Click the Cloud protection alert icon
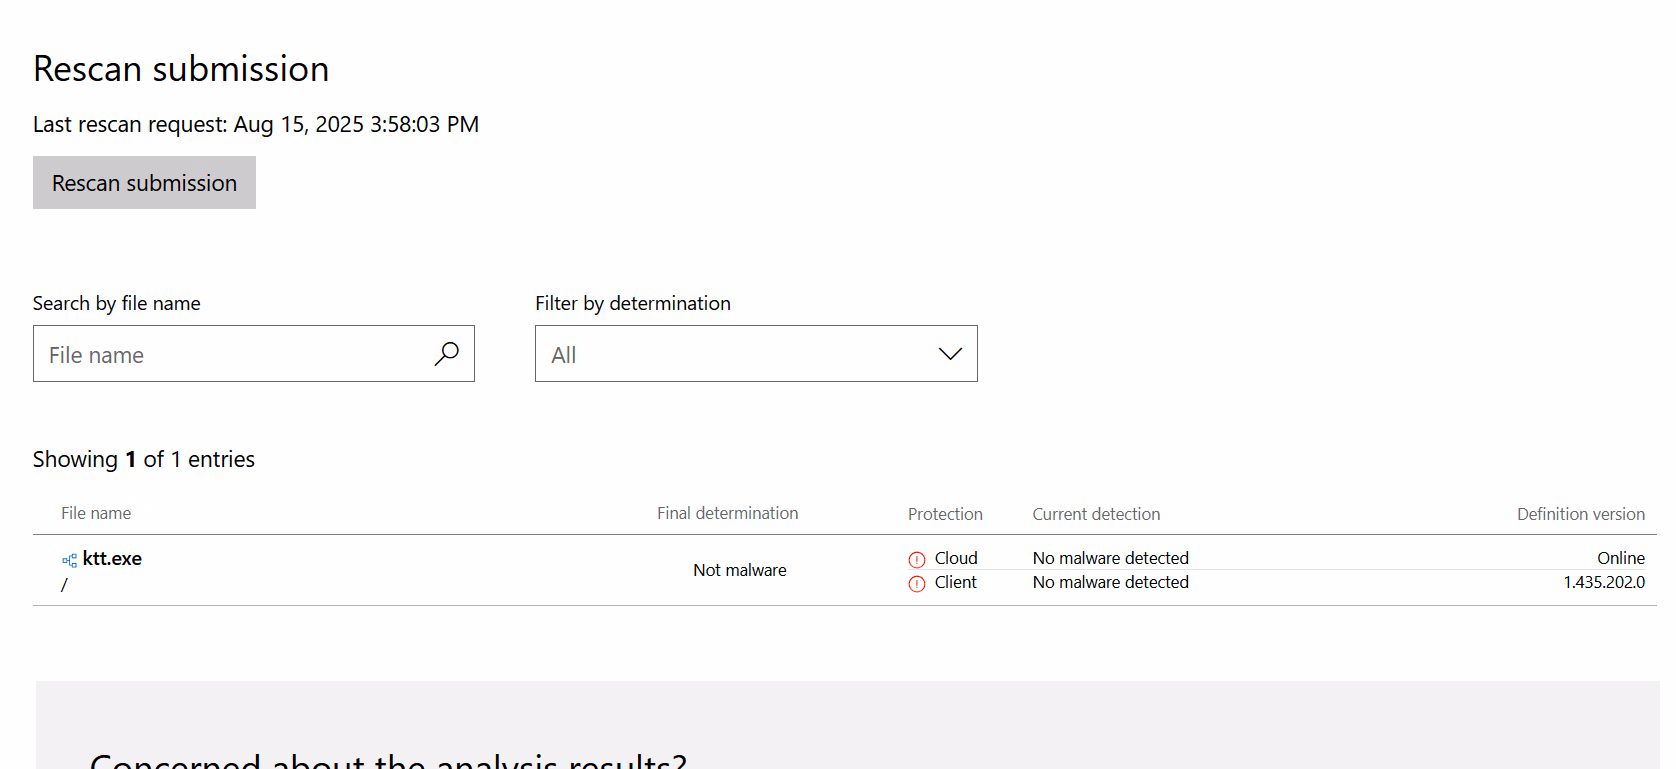 (x=917, y=560)
